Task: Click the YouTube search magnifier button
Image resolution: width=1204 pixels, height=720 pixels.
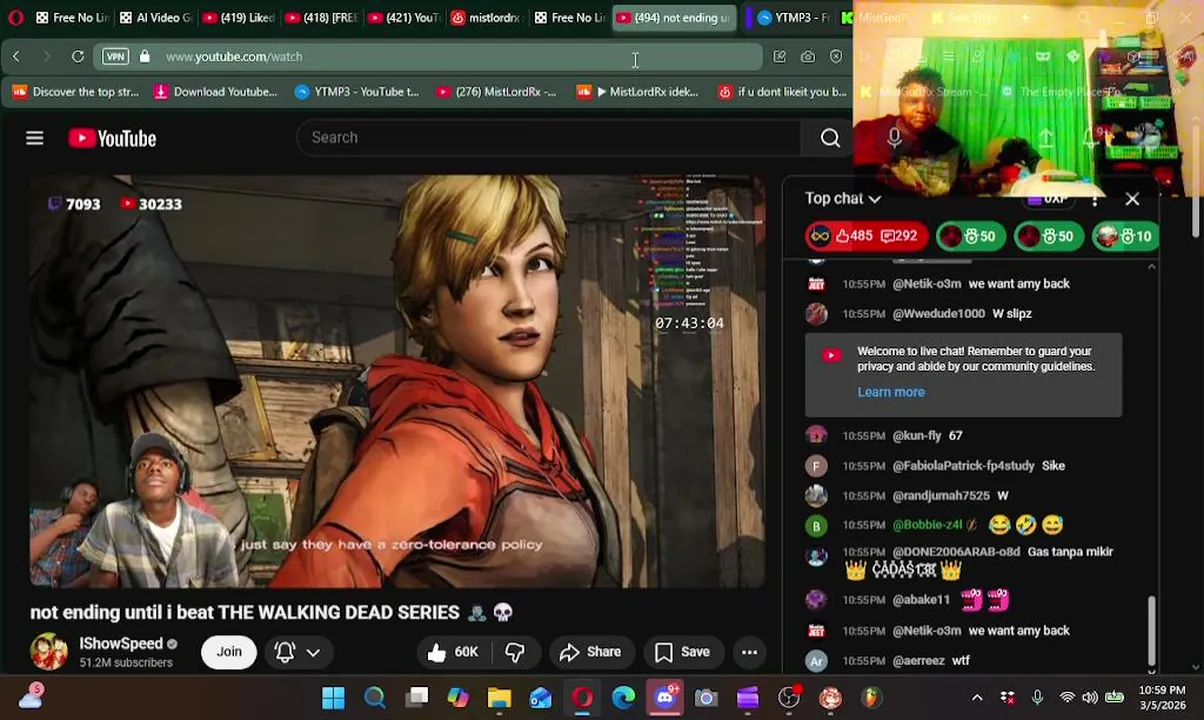Action: point(830,138)
